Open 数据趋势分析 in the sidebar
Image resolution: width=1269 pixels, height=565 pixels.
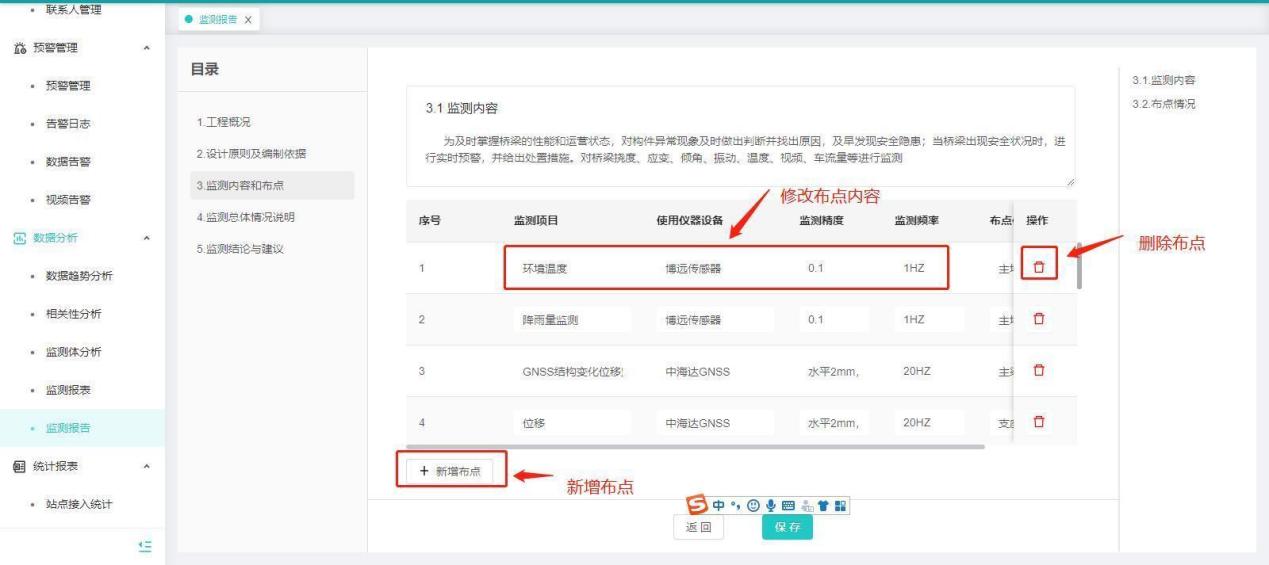point(79,276)
